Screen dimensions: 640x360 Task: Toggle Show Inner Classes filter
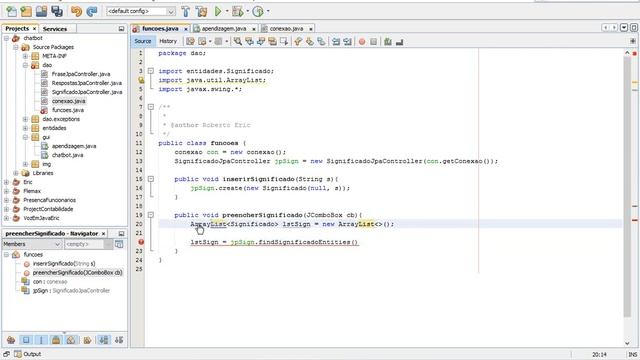(x=71, y=340)
